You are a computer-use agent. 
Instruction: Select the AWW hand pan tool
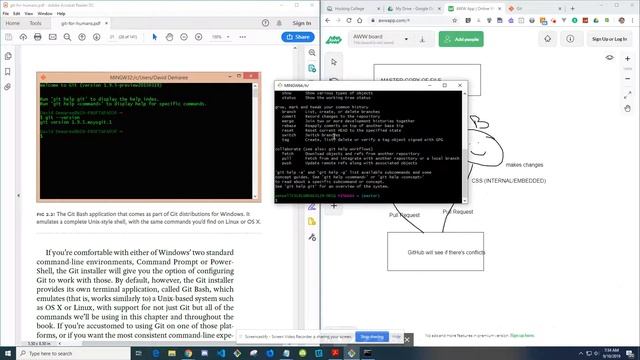(x=627, y=109)
